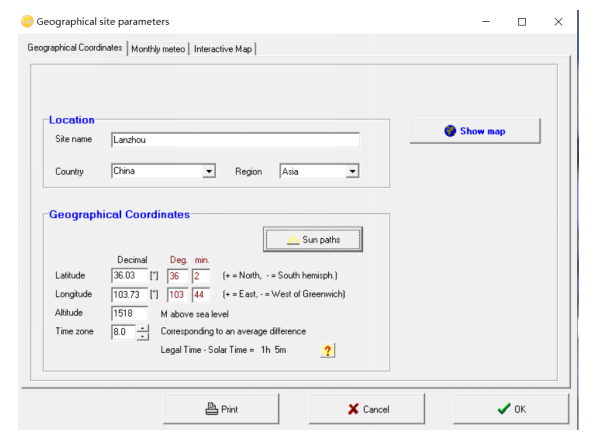The width and height of the screenshot is (605, 435).
Task: Click the Longitude minutes field 44
Action: (201, 295)
